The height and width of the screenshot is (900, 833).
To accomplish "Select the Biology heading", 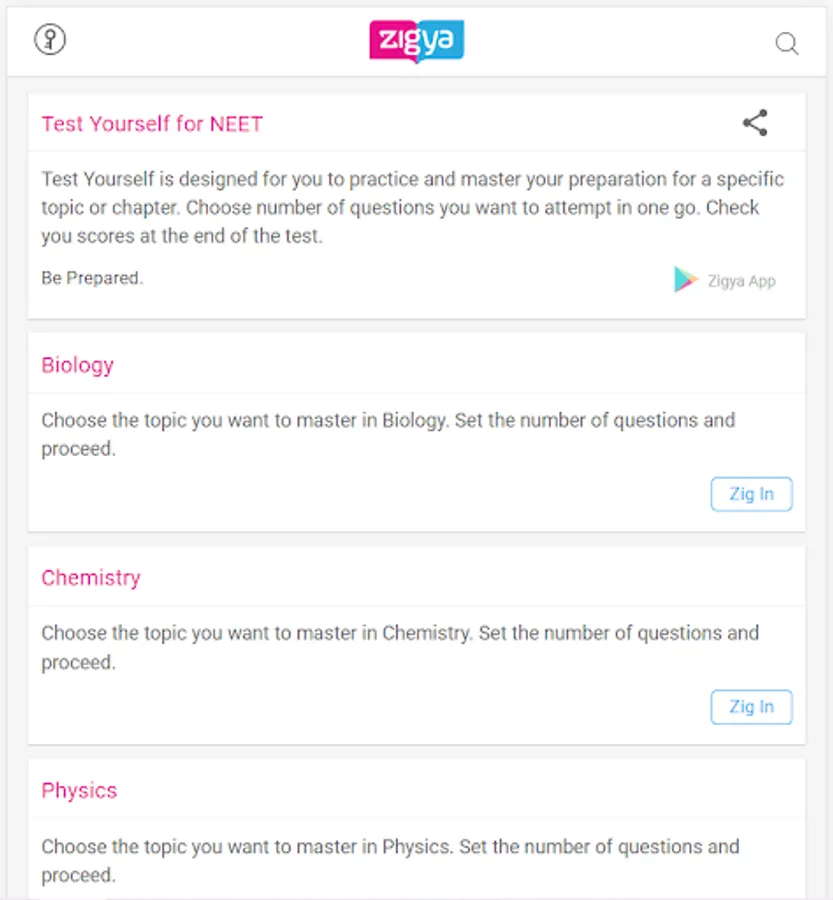I will [78, 365].
